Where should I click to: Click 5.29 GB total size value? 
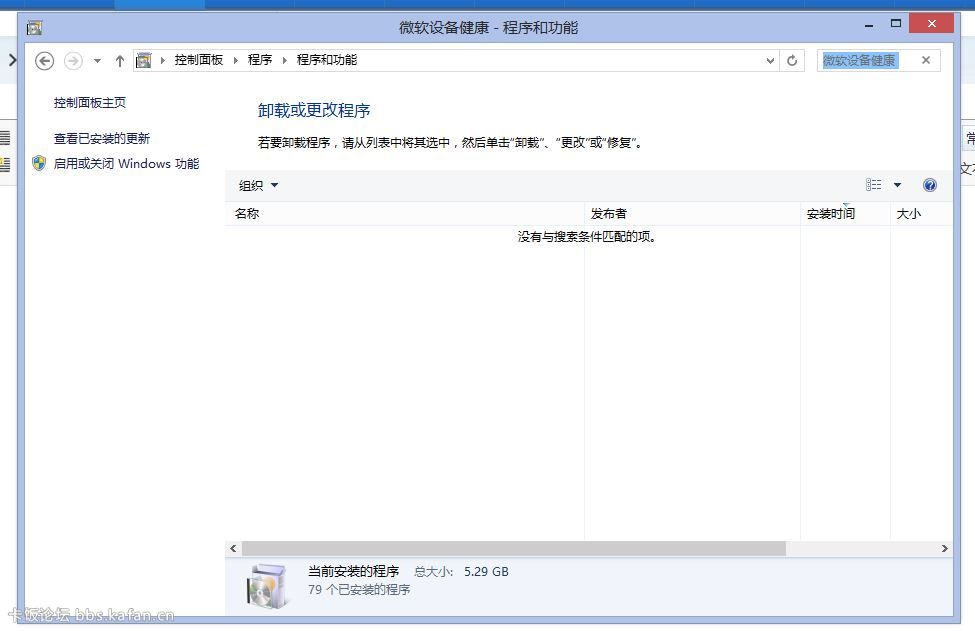coord(486,572)
